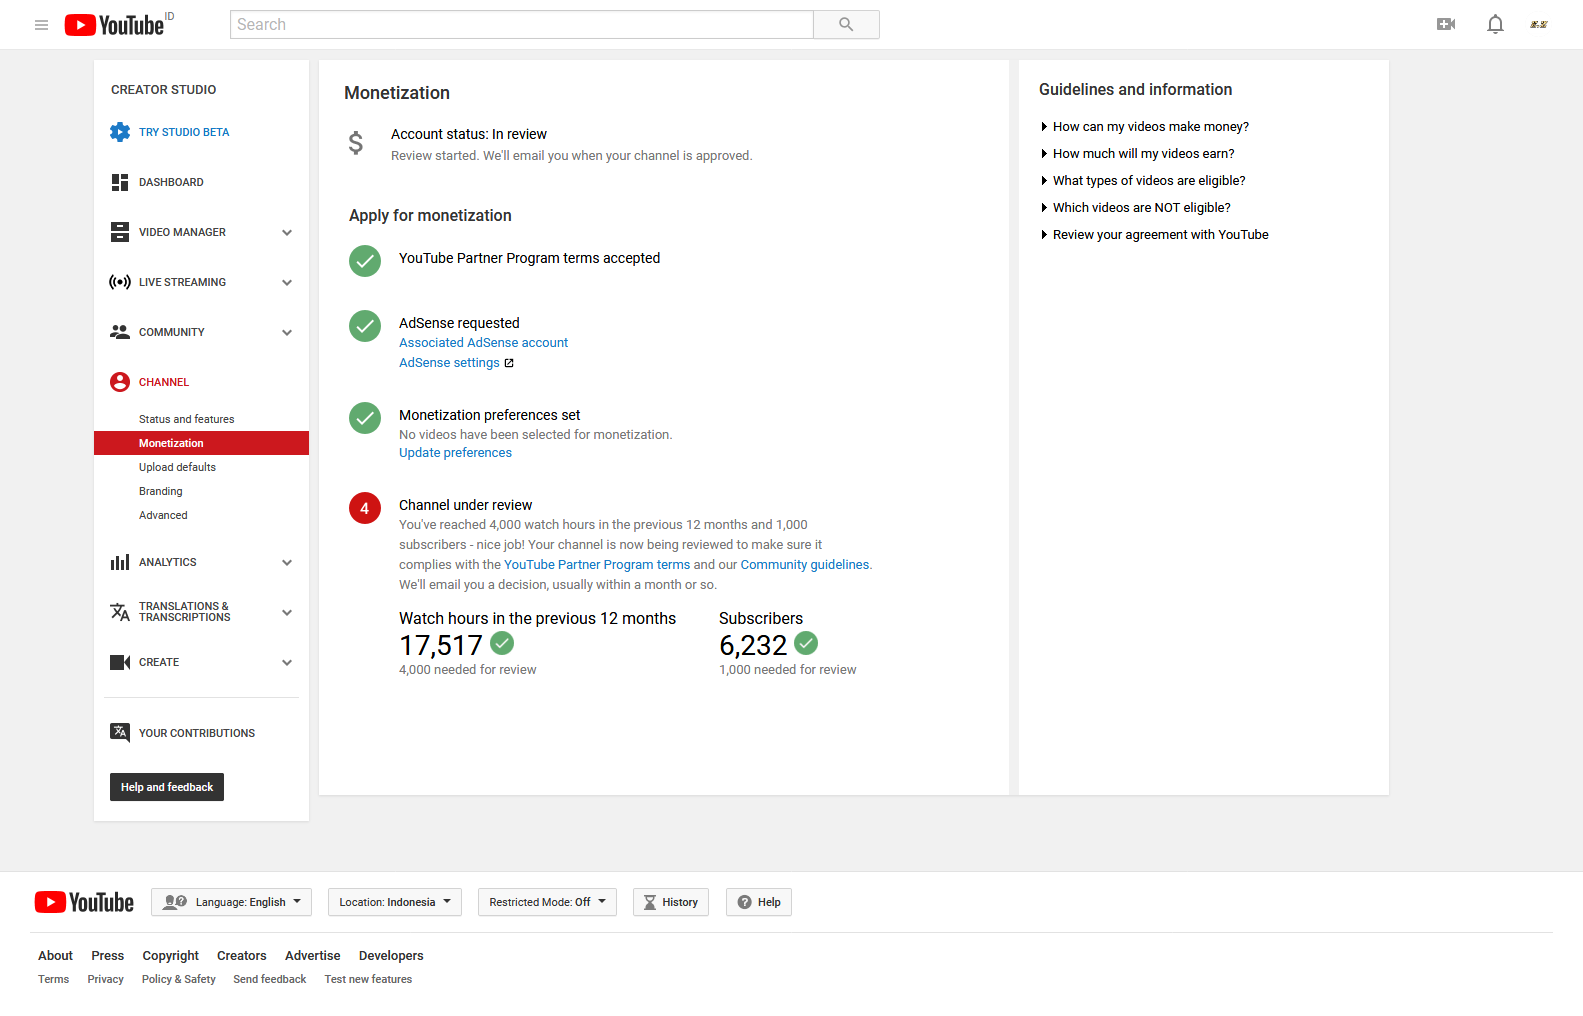Open Policy & Safety footer link
1583x1016 pixels.
tap(179, 980)
